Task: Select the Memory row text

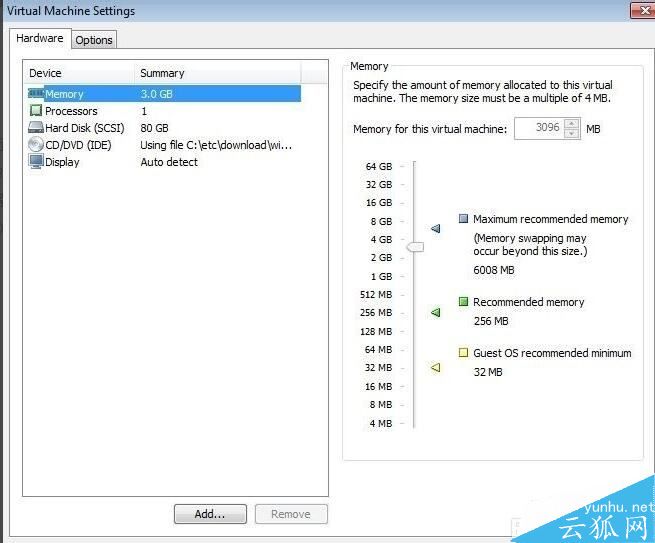Action: (x=64, y=94)
